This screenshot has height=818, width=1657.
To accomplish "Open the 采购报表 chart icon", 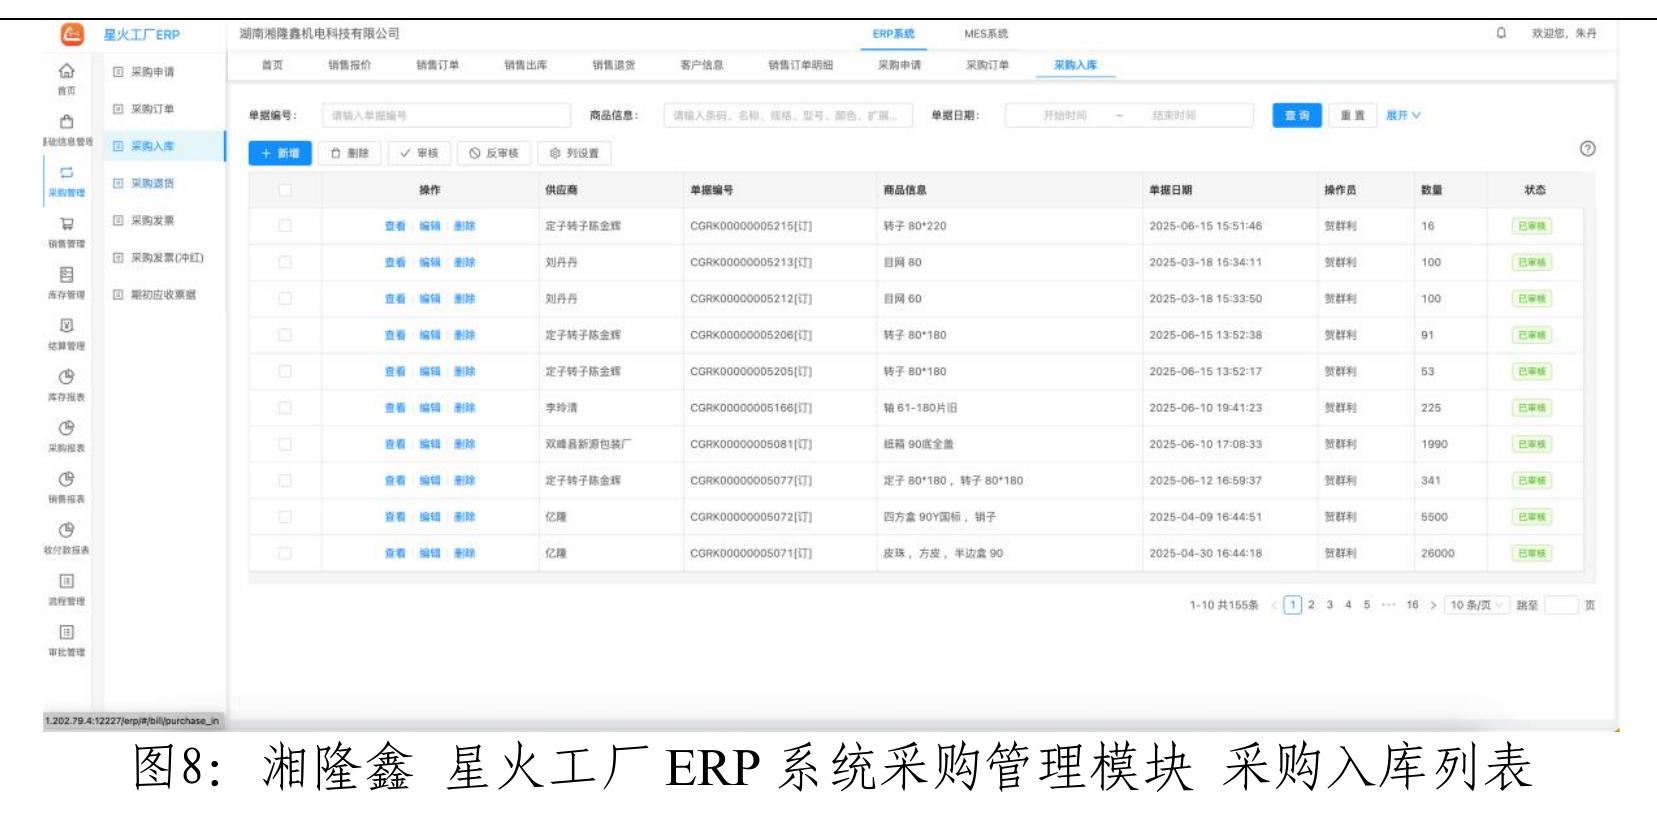I will click(66, 428).
